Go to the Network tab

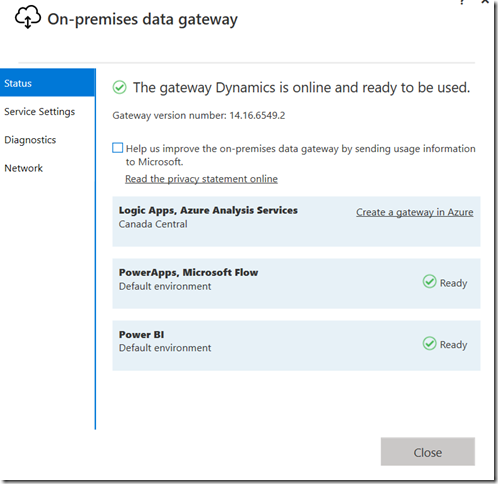[x=24, y=168]
